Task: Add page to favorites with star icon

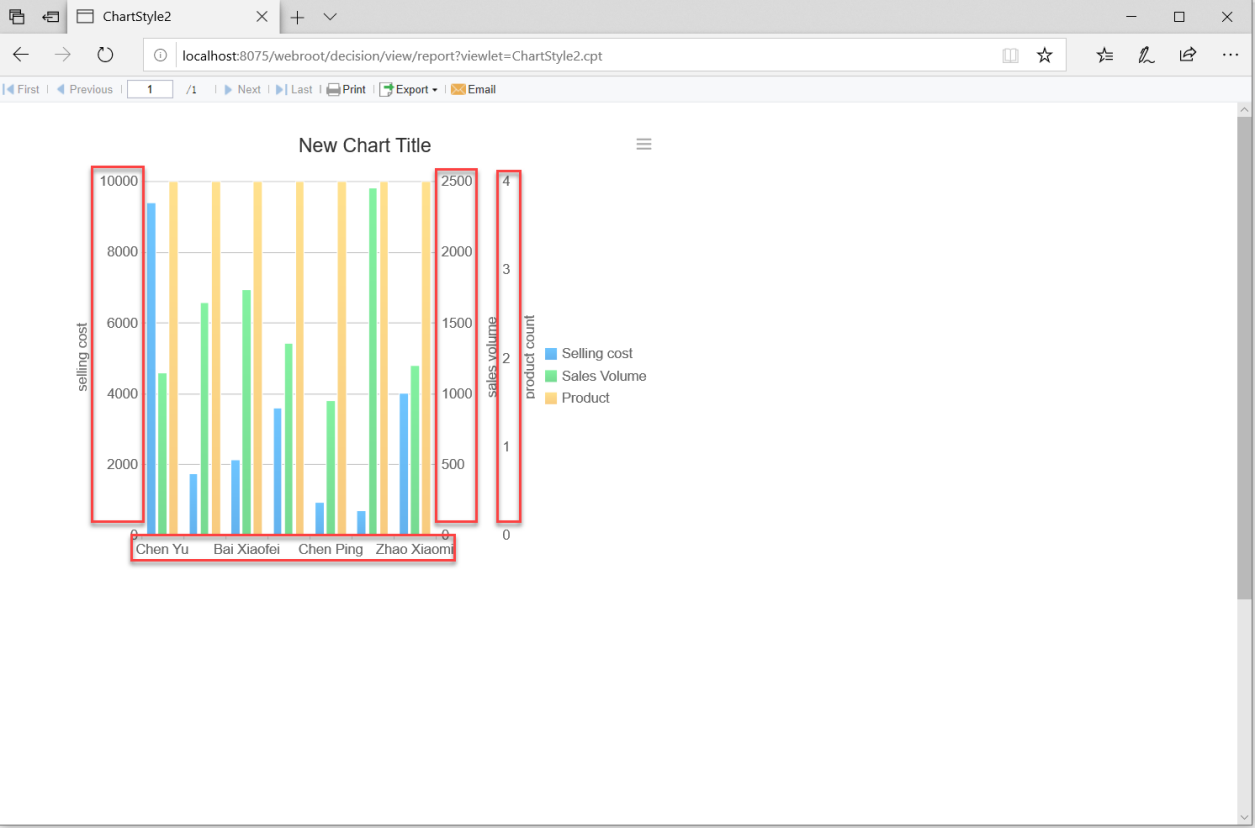Action: pyautogui.click(x=1045, y=55)
